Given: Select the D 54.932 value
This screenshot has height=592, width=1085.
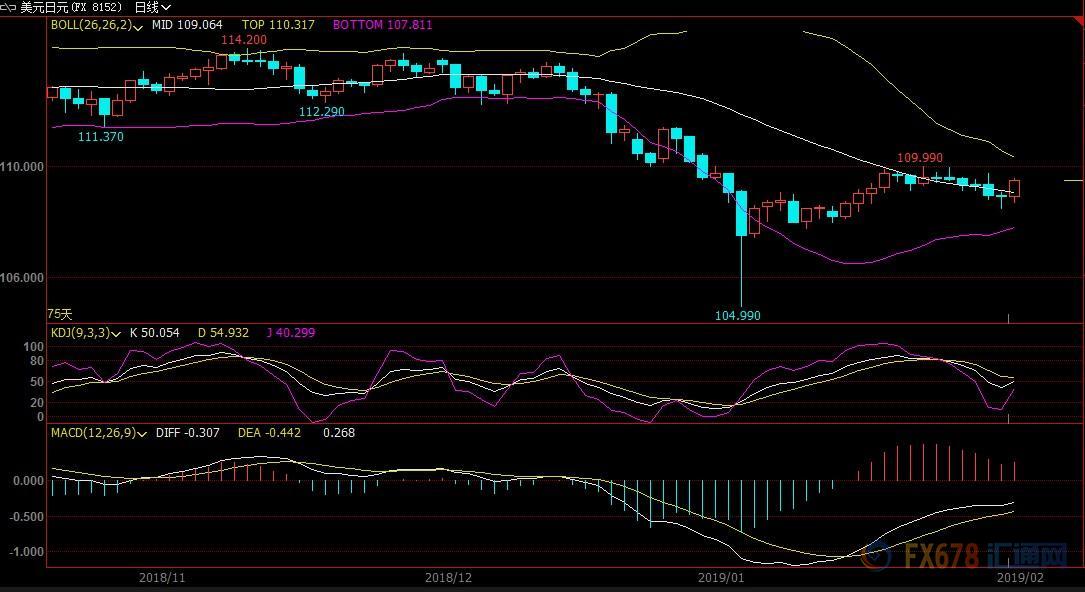Looking at the screenshot, I should tap(223, 333).
